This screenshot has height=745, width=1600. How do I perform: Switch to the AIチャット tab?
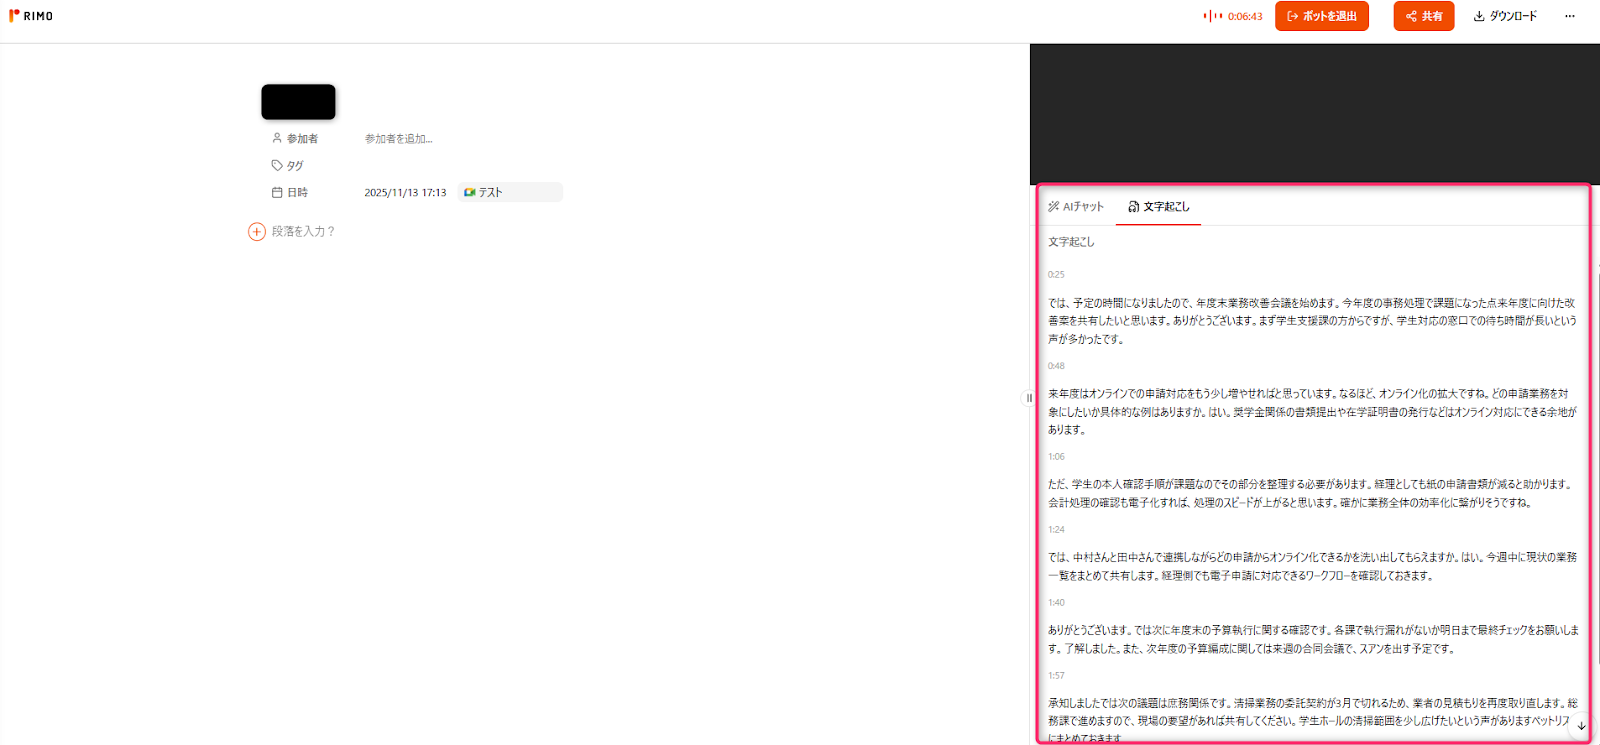[1076, 206]
